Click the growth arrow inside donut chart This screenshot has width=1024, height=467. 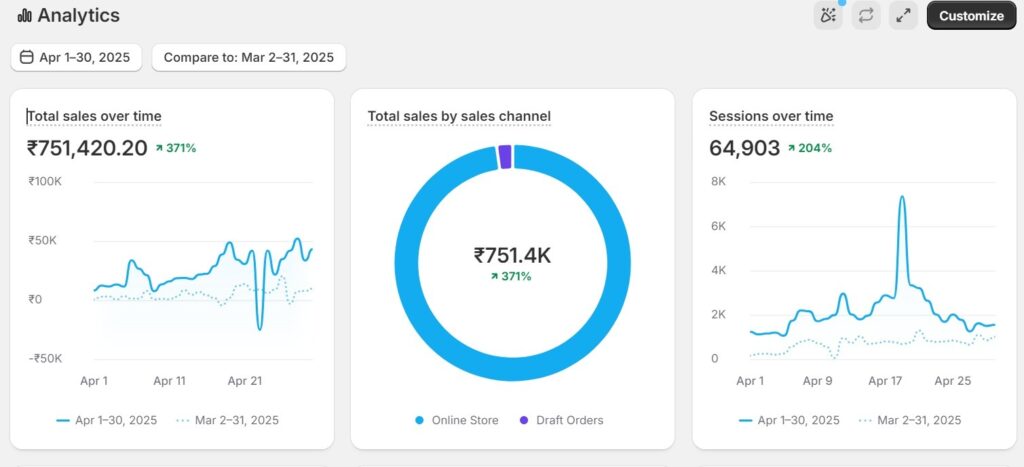[x=494, y=276]
